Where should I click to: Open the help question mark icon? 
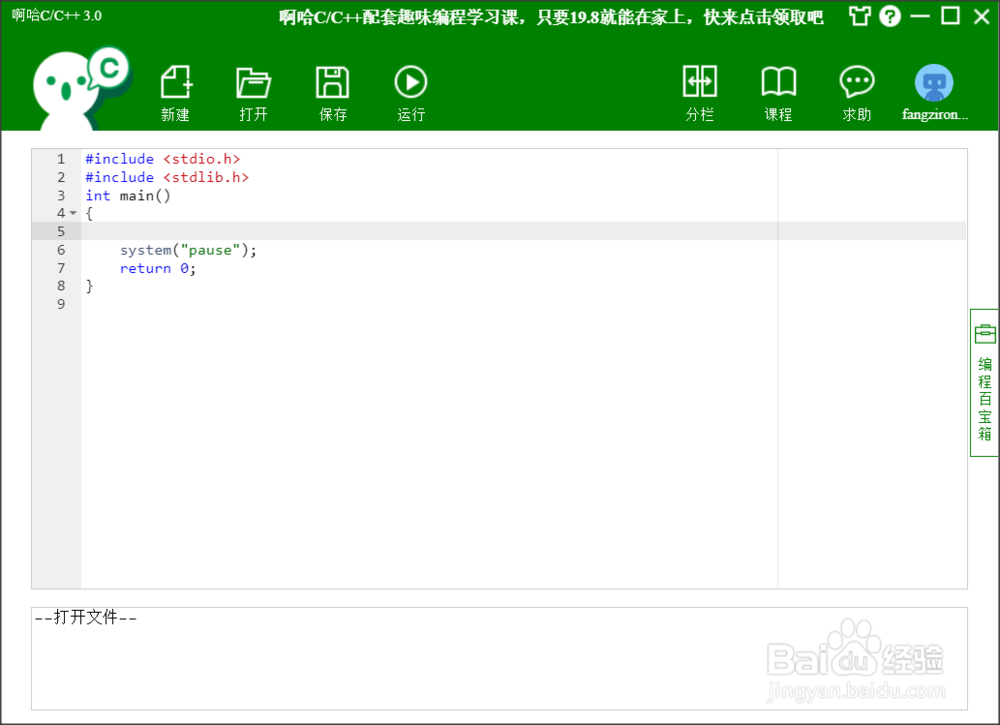coord(890,16)
